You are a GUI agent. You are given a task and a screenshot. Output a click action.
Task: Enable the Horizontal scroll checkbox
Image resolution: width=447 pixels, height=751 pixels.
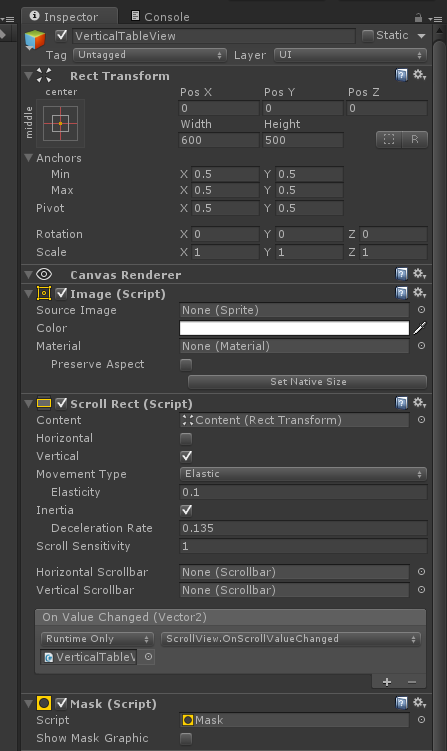click(x=186, y=438)
